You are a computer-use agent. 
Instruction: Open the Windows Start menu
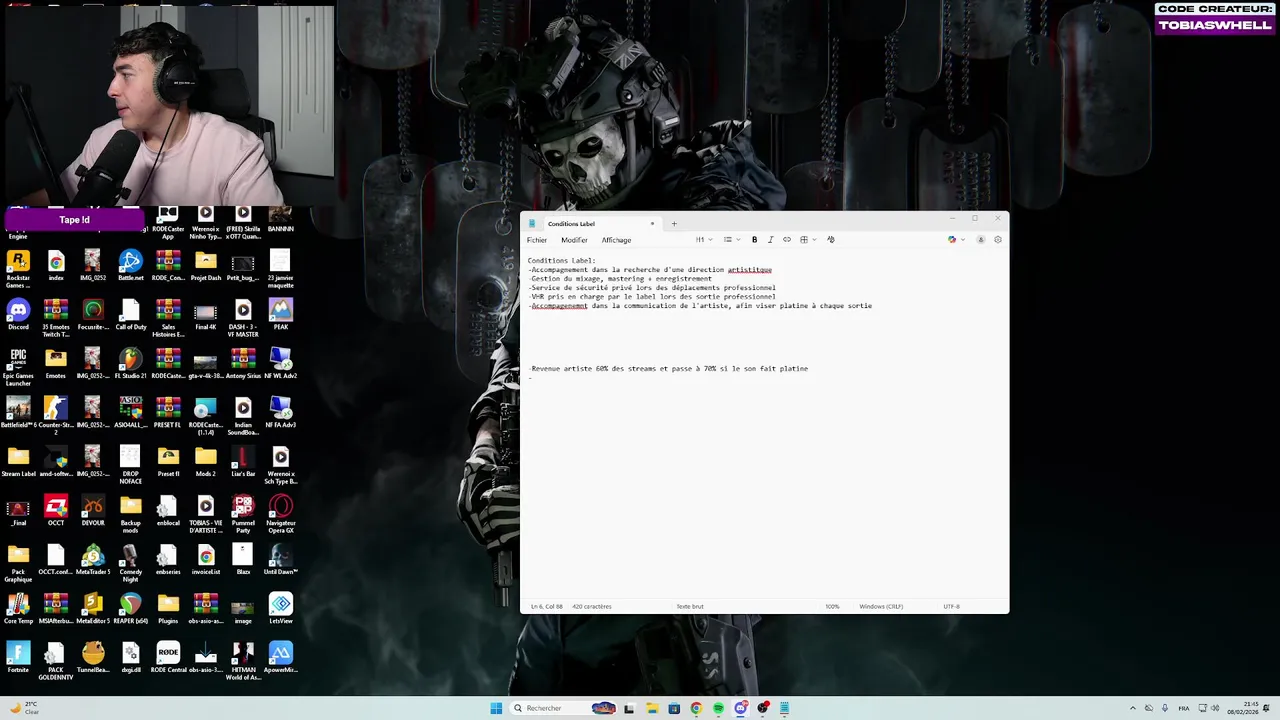(x=496, y=708)
